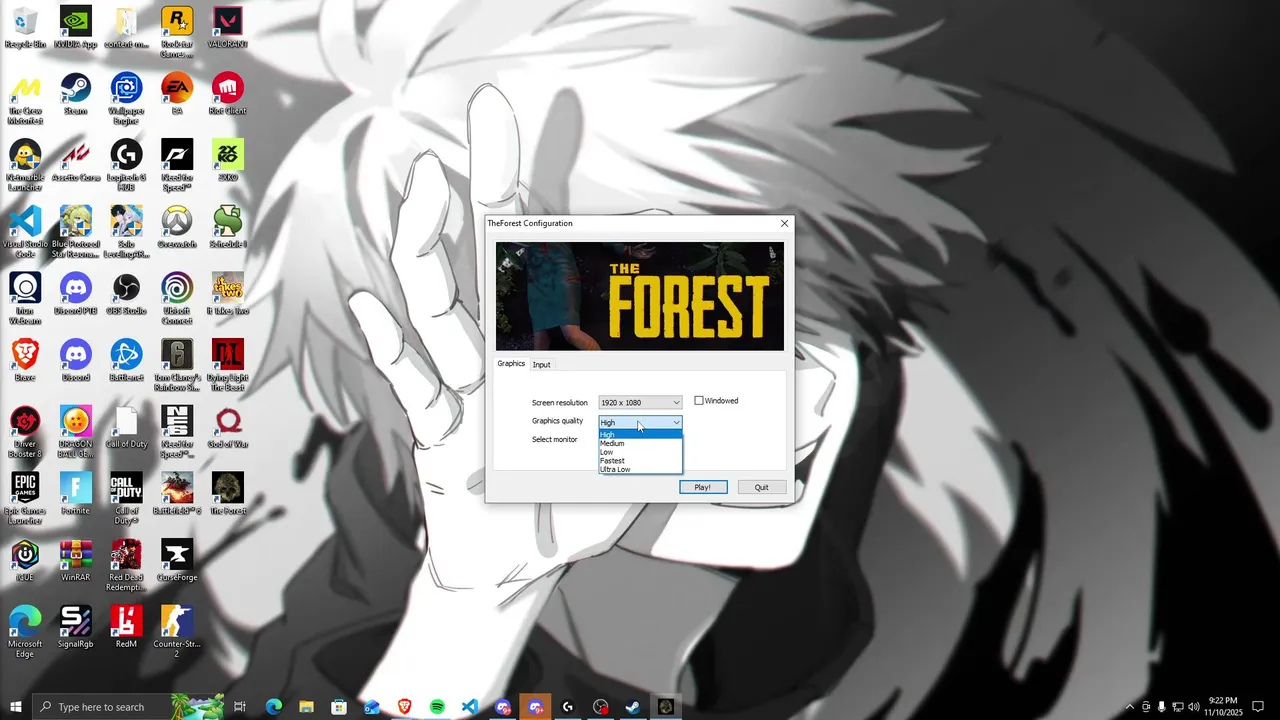1280x720 pixels.
Task: Open Spotify from the taskbar
Action: point(437,707)
